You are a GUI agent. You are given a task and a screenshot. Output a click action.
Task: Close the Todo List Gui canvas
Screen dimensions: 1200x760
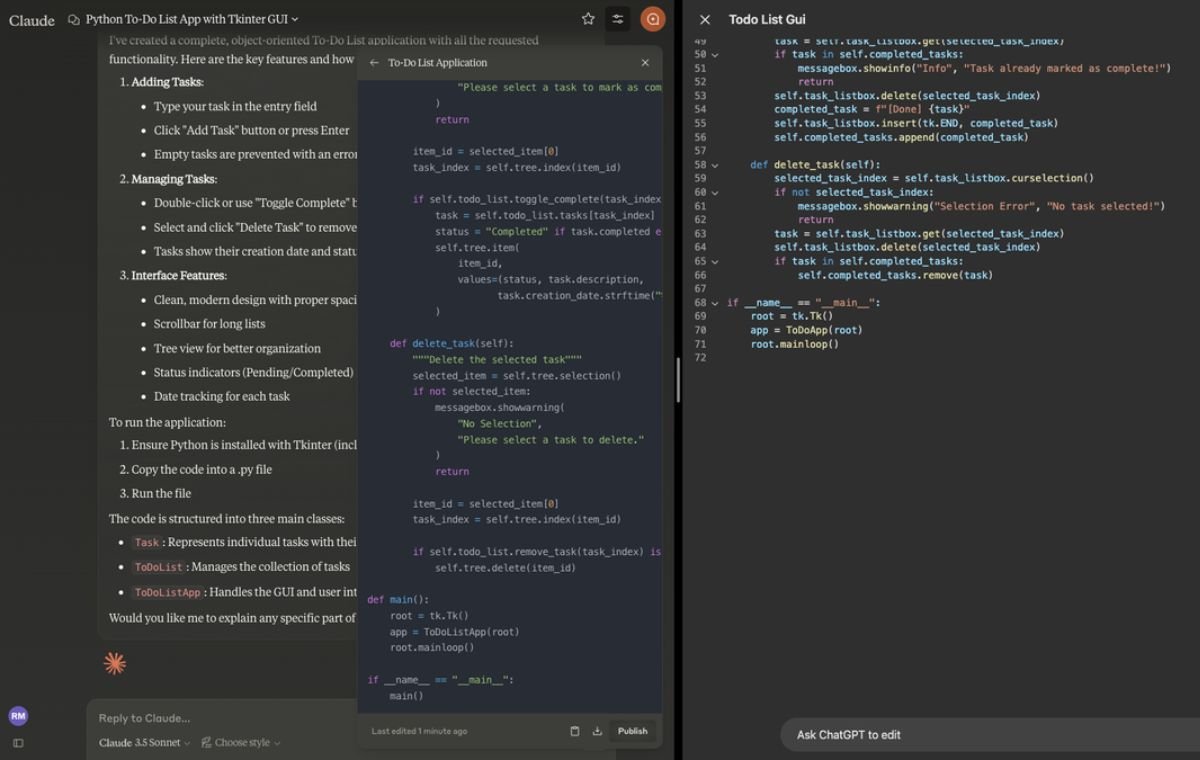705,19
